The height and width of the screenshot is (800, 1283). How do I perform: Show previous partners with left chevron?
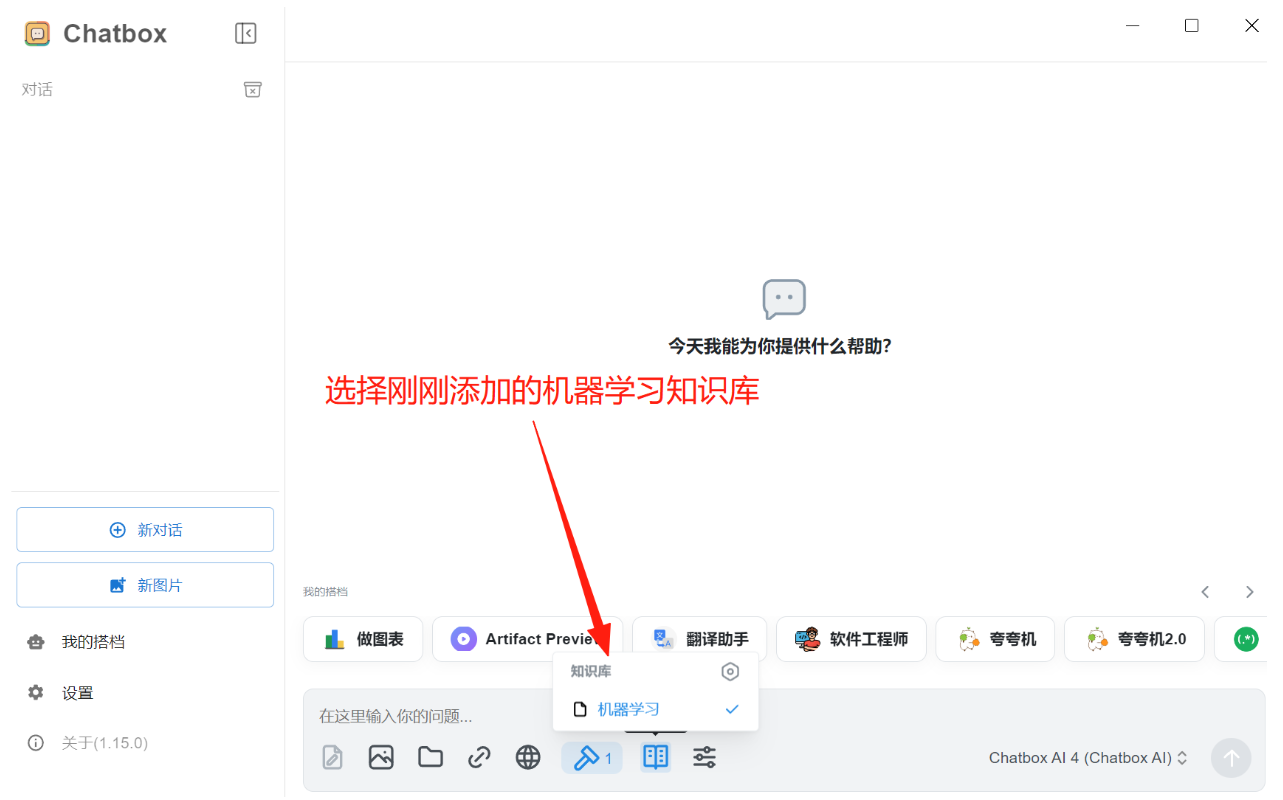pos(1206,592)
